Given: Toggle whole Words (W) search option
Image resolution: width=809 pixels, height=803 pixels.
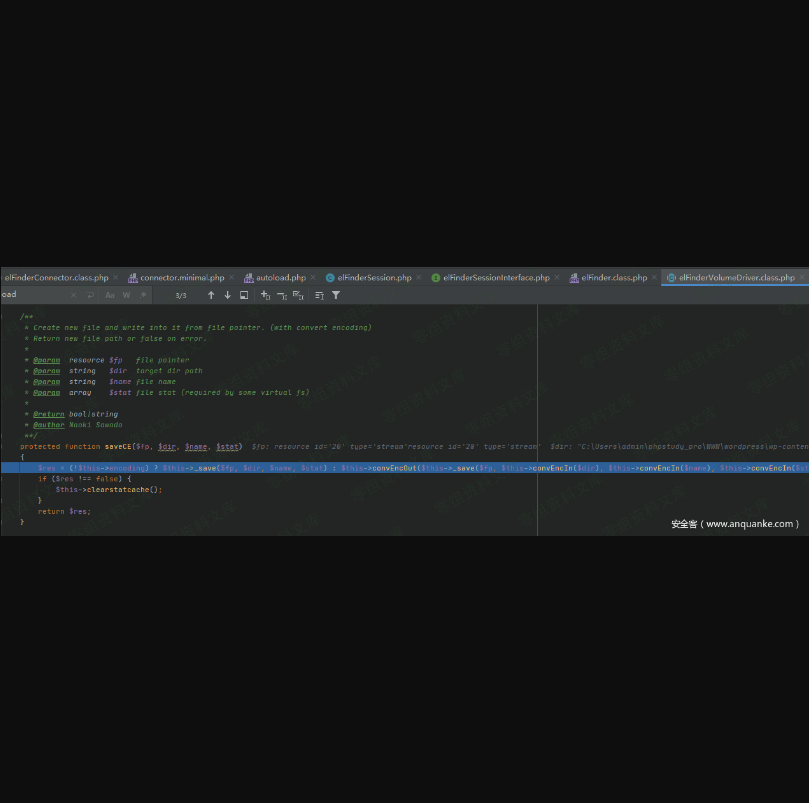Looking at the screenshot, I should tap(126, 295).
